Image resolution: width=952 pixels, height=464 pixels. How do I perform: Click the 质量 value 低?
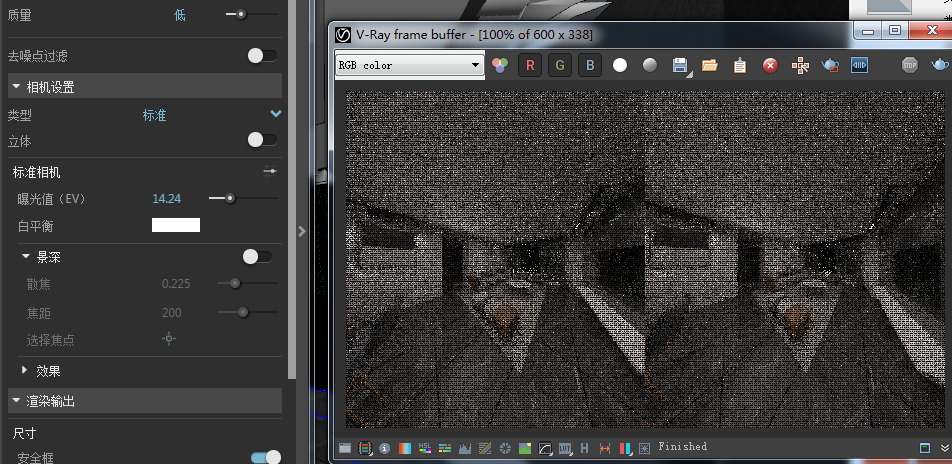180,15
